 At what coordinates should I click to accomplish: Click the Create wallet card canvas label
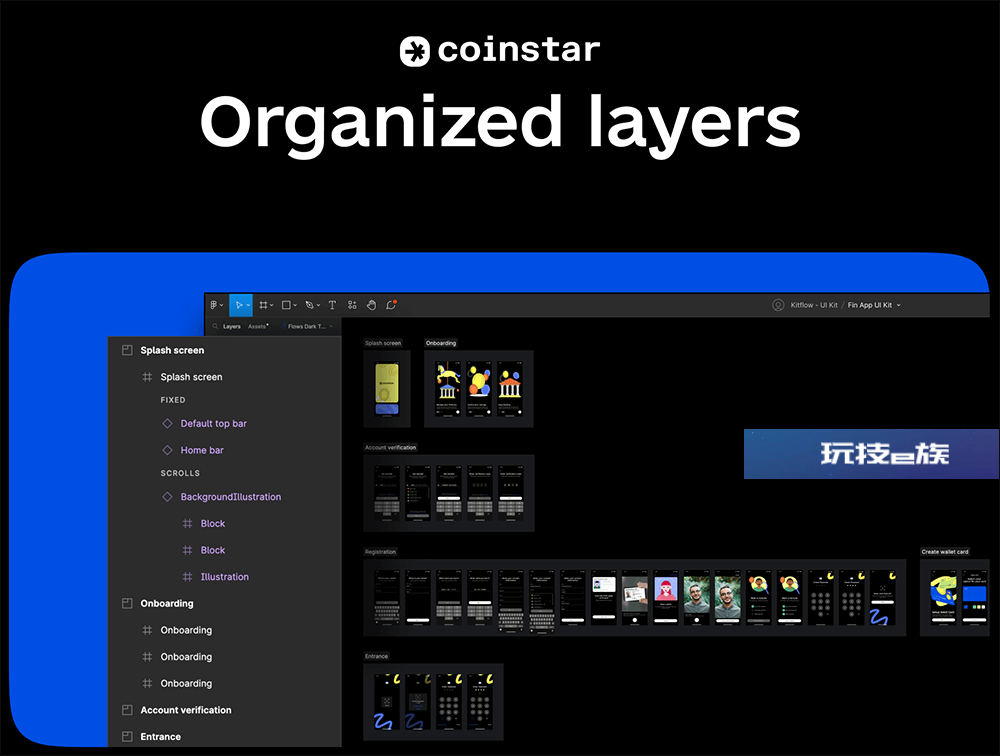click(x=945, y=552)
